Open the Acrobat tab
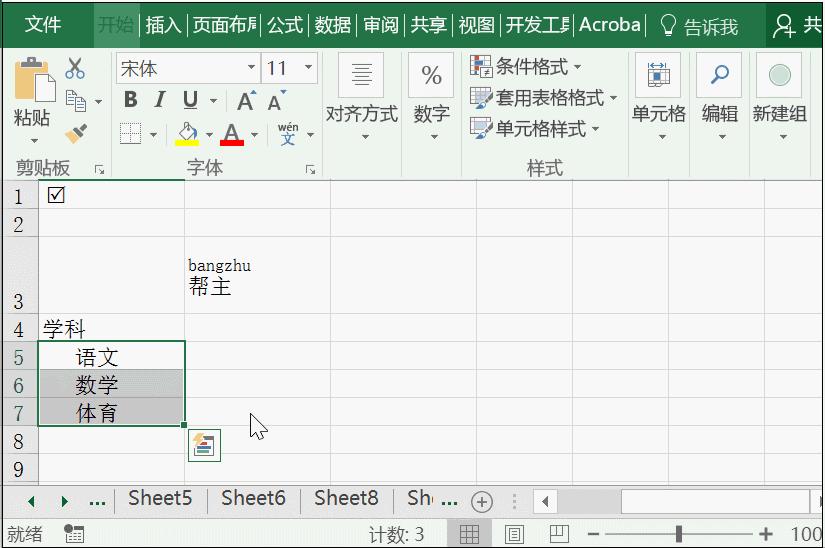The width and height of the screenshot is (825, 548). [610, 25]
